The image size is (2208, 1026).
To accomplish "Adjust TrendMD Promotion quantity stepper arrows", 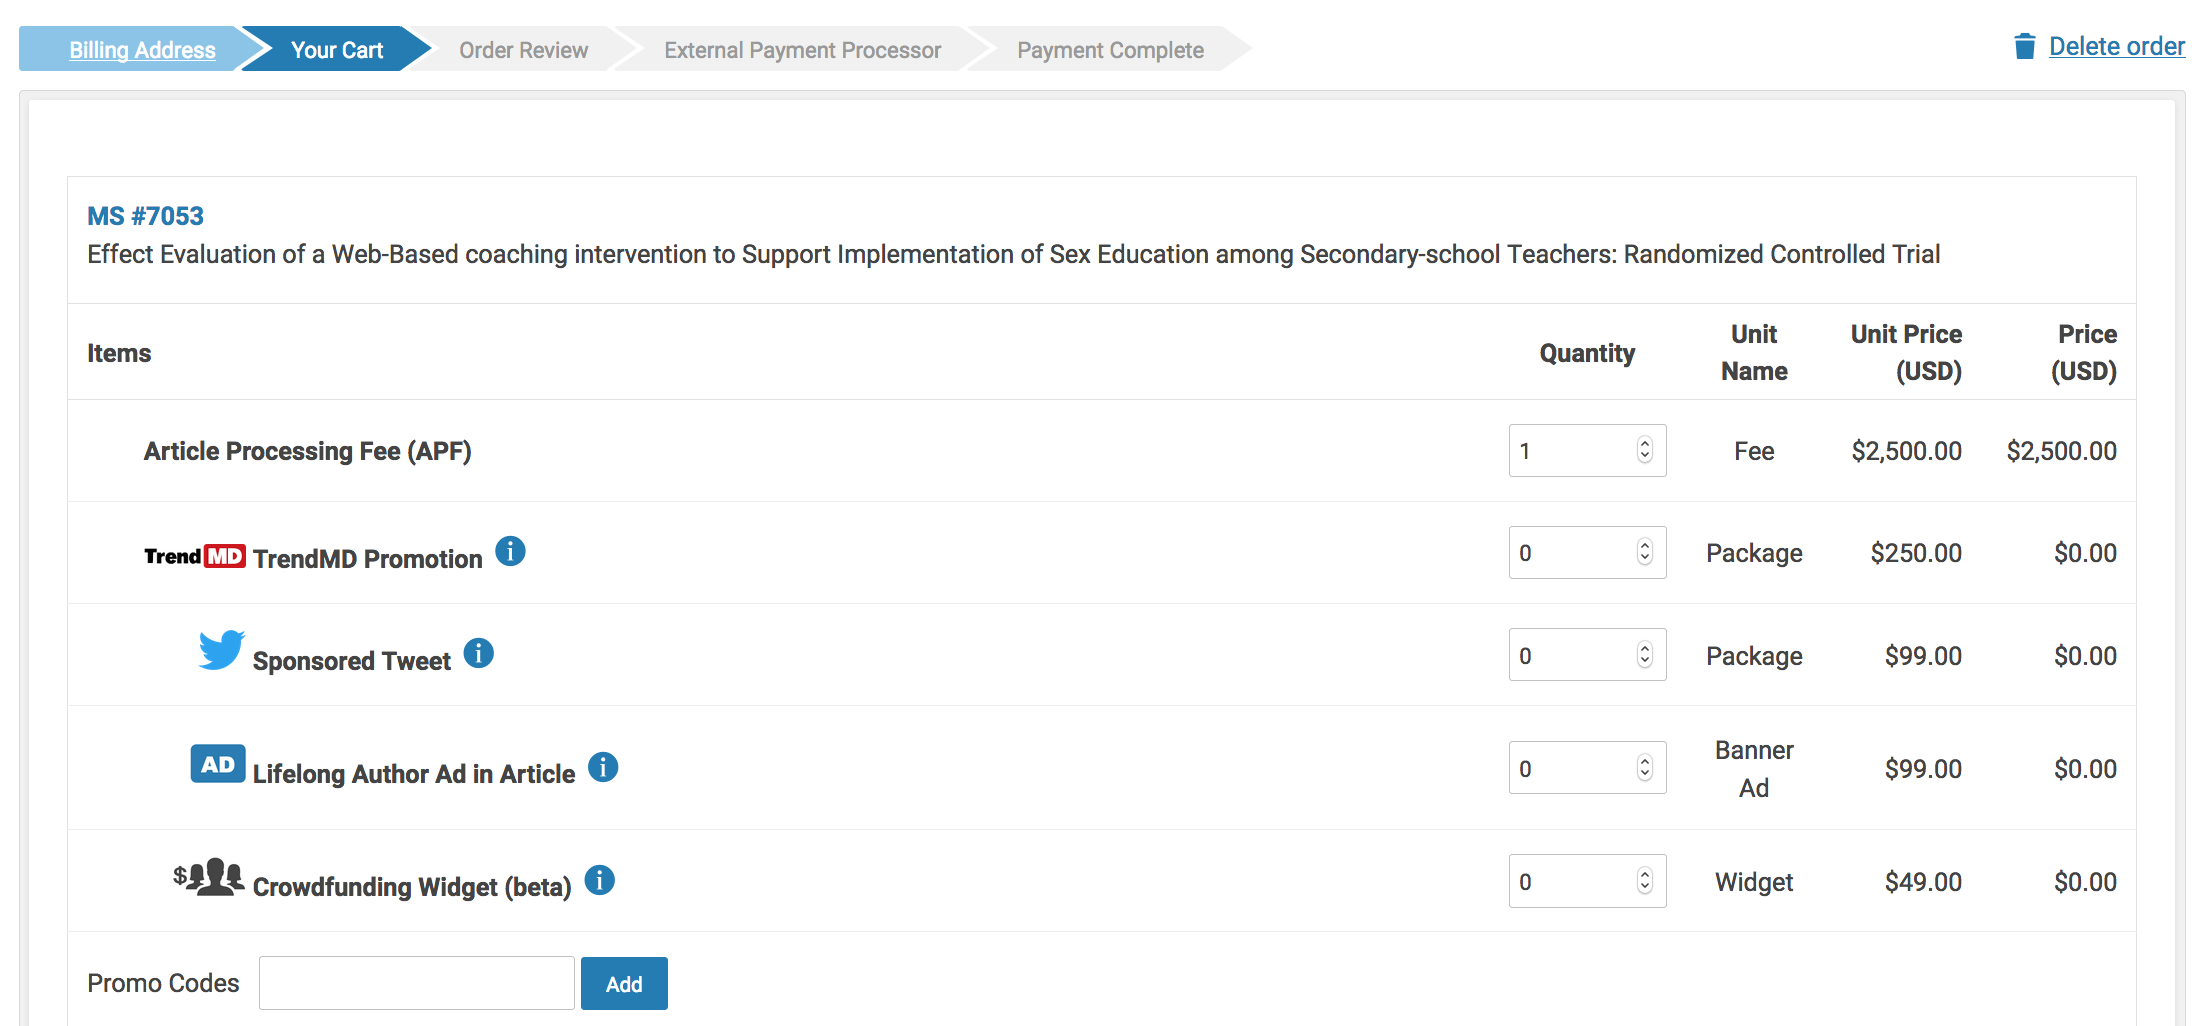I will 1644,552.
